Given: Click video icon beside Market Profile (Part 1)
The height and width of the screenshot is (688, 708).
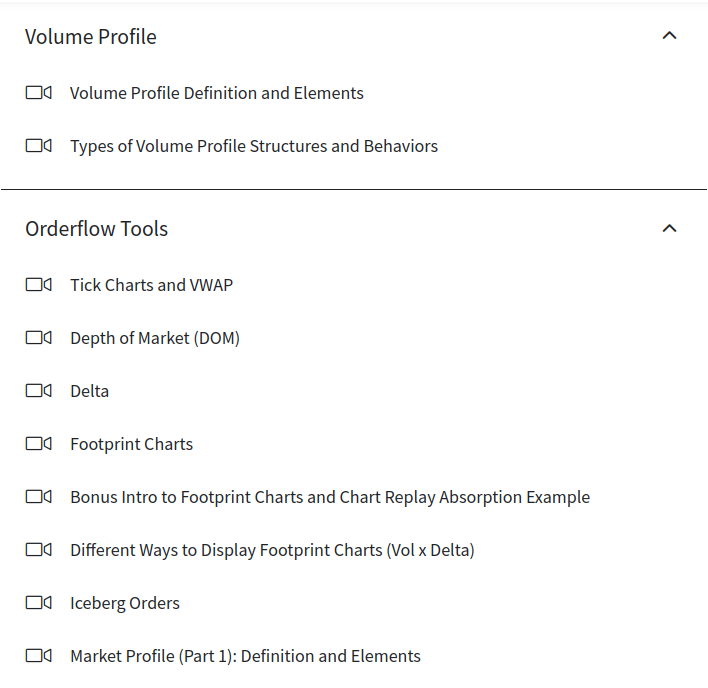Looking at the screenshot, I should coord(38,656).
